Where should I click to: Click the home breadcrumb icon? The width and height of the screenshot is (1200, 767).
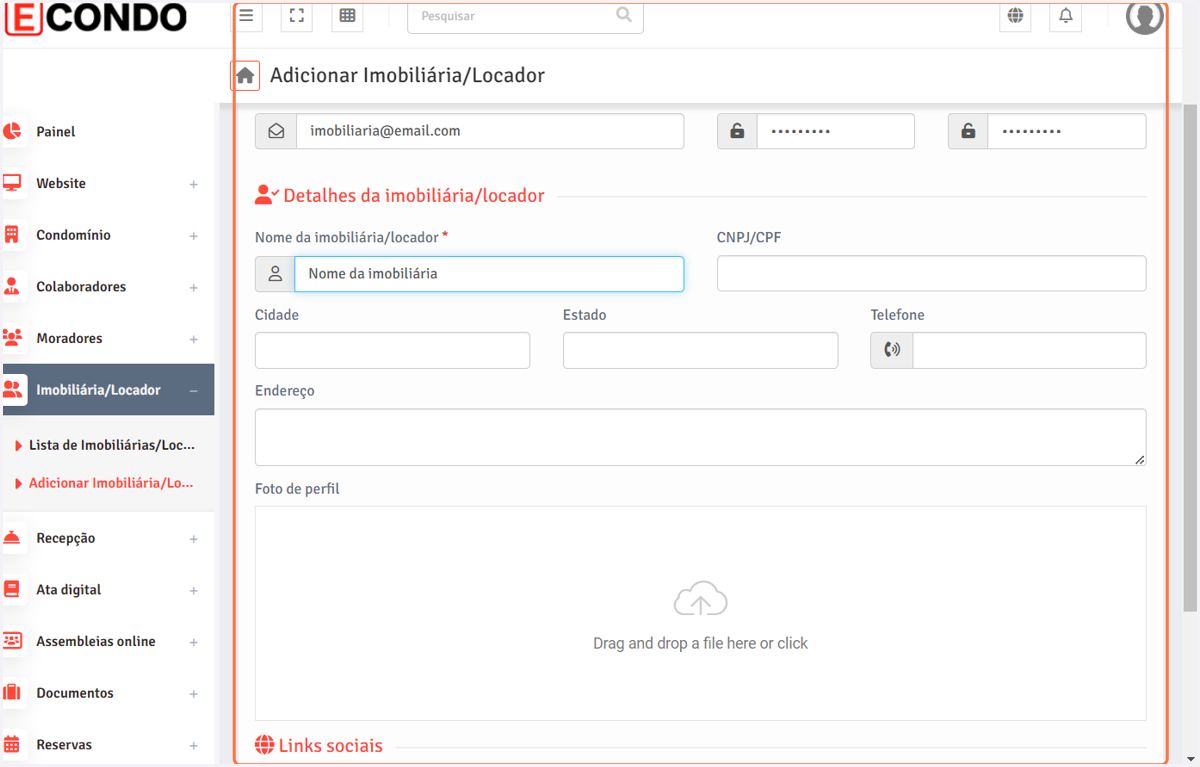245,76
